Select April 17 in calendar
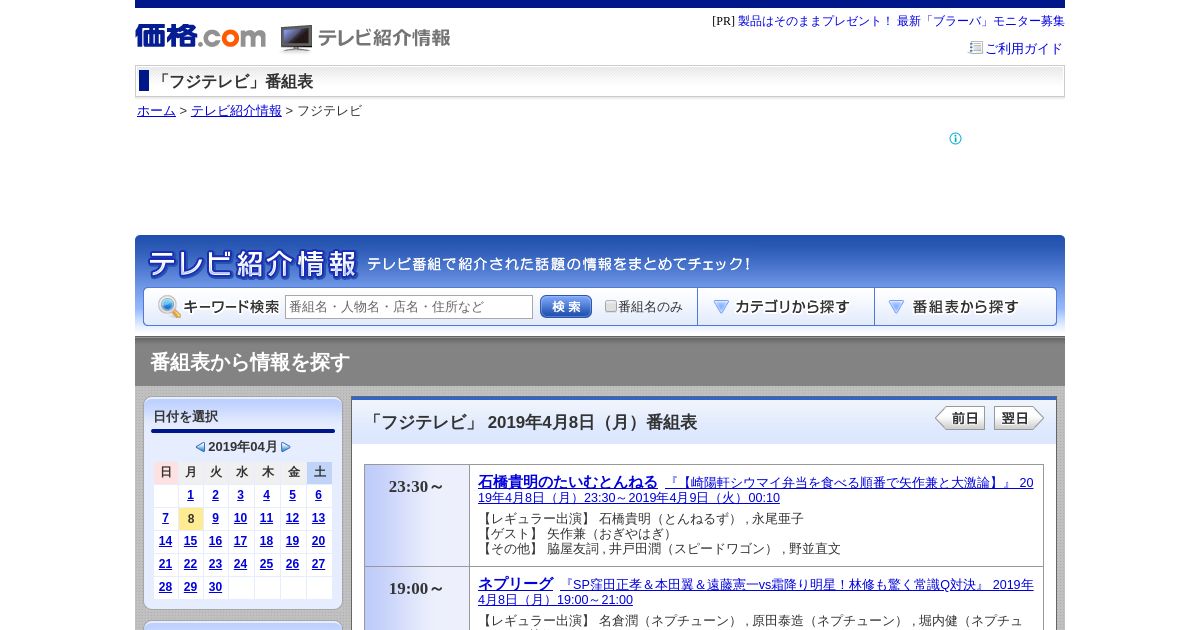The image size is (1200, 630). coord(240,541)
